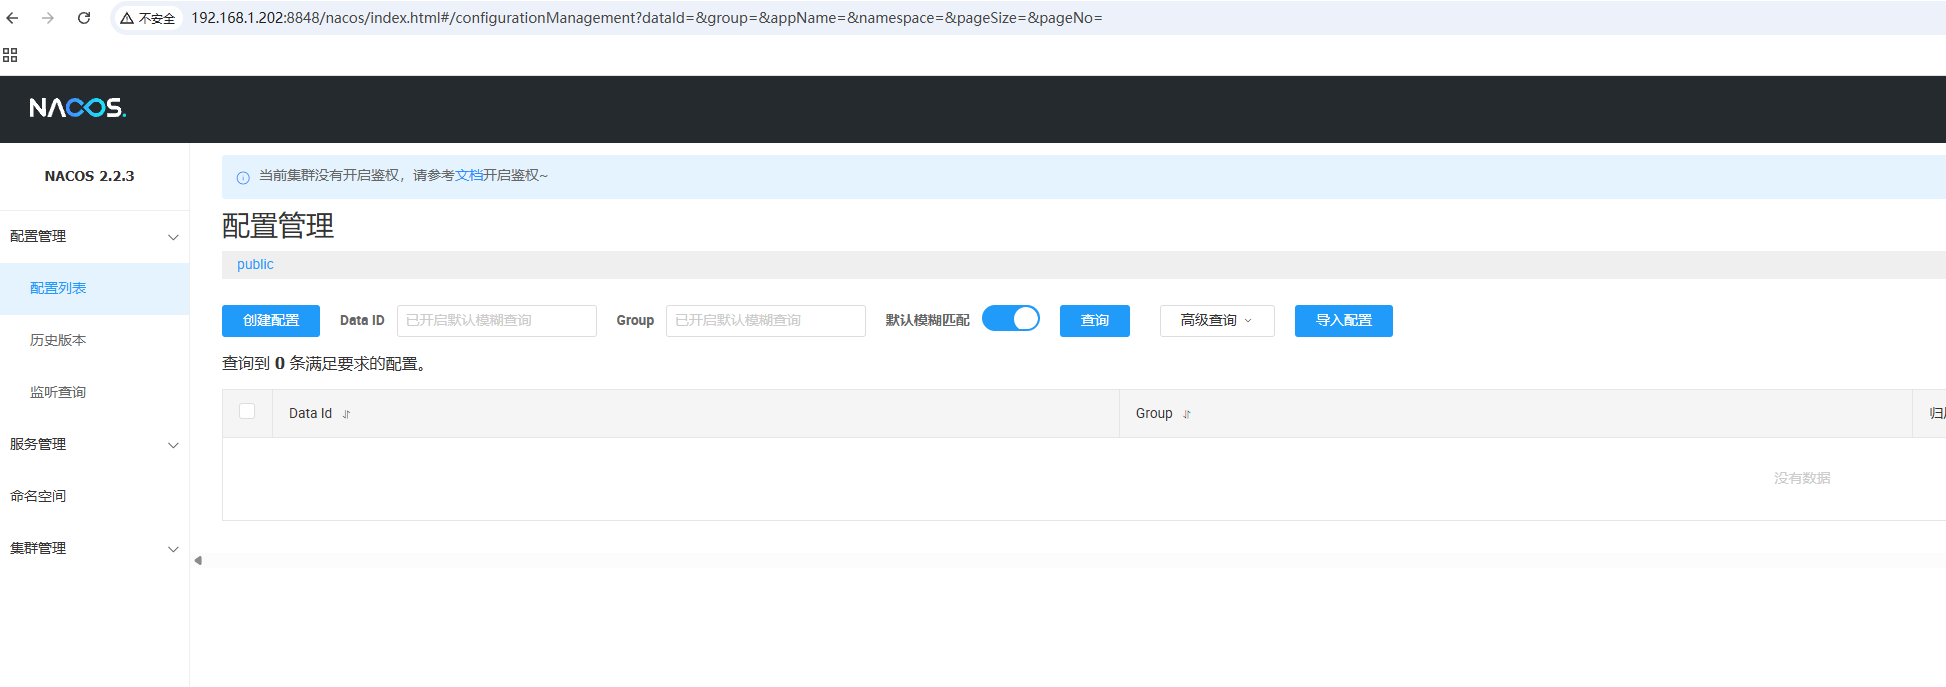This screenshot has width=1946, height=687.
Task: Click the info icon in the auth notice
Action: [x=243, y=178]
